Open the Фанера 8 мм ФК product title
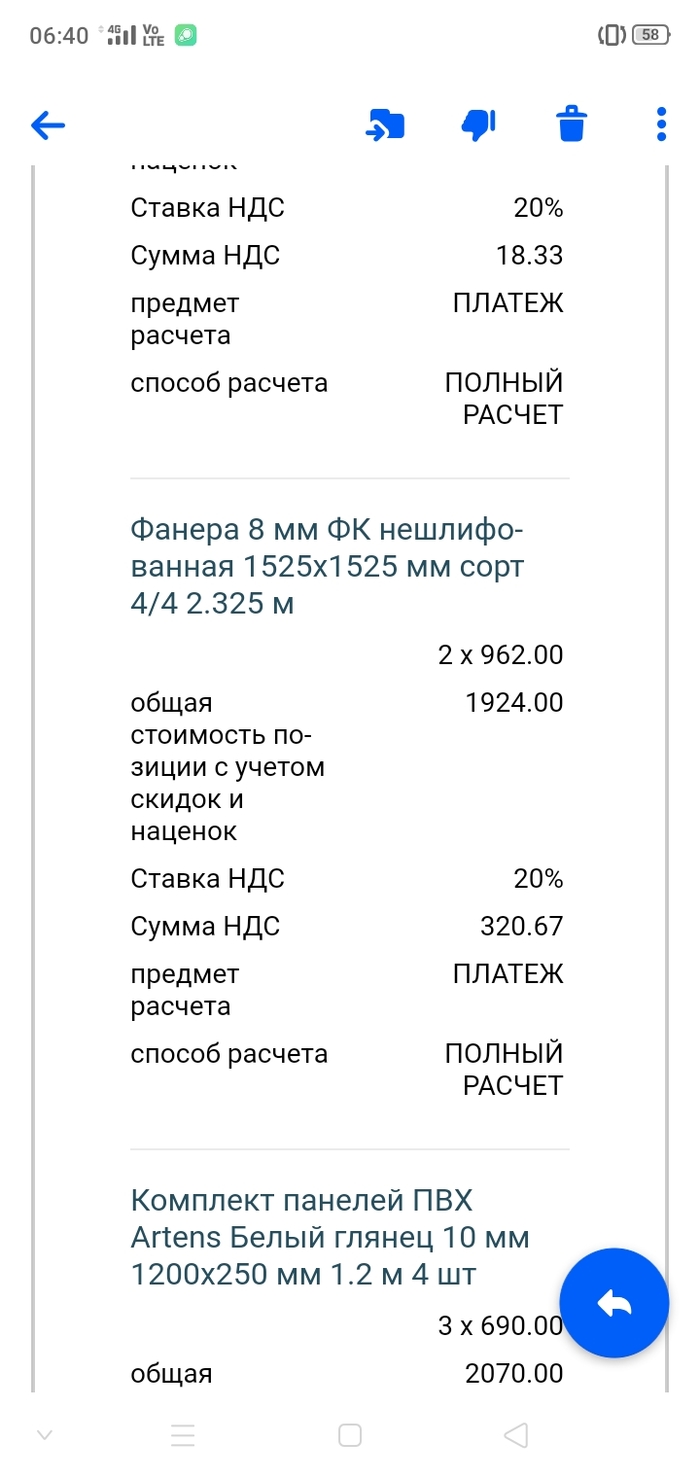700x1478 pixels. (328, 566)
